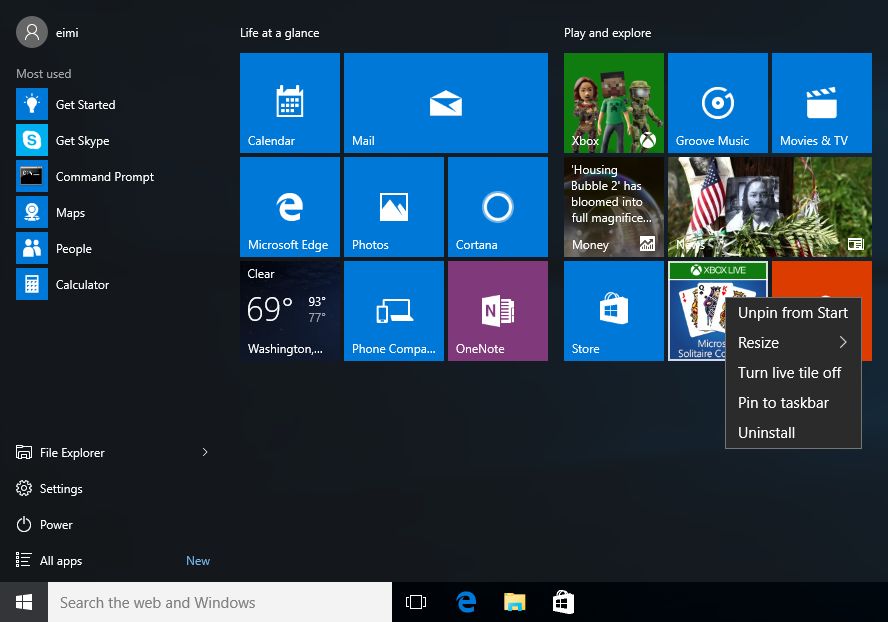Click the Windows Start button
This screenshot has width=888, height=622.
click(24, 602)
